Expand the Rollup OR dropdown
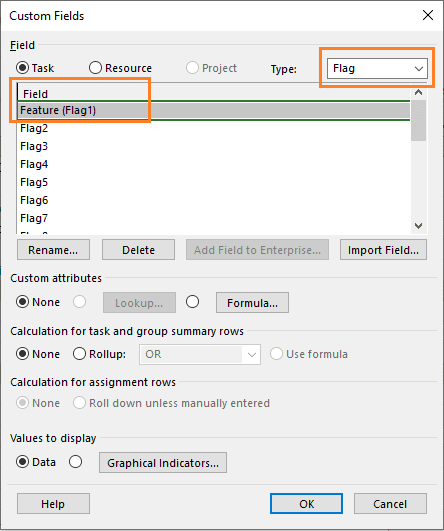The height and width of the screenshot is (531, 444). [200, 354]
